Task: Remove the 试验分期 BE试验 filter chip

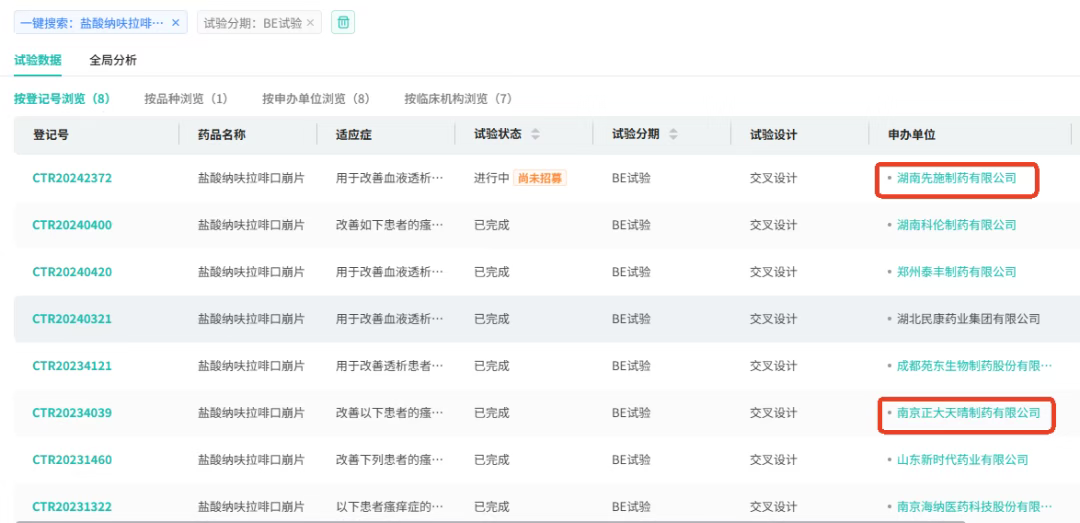Action: pos(310,23)
